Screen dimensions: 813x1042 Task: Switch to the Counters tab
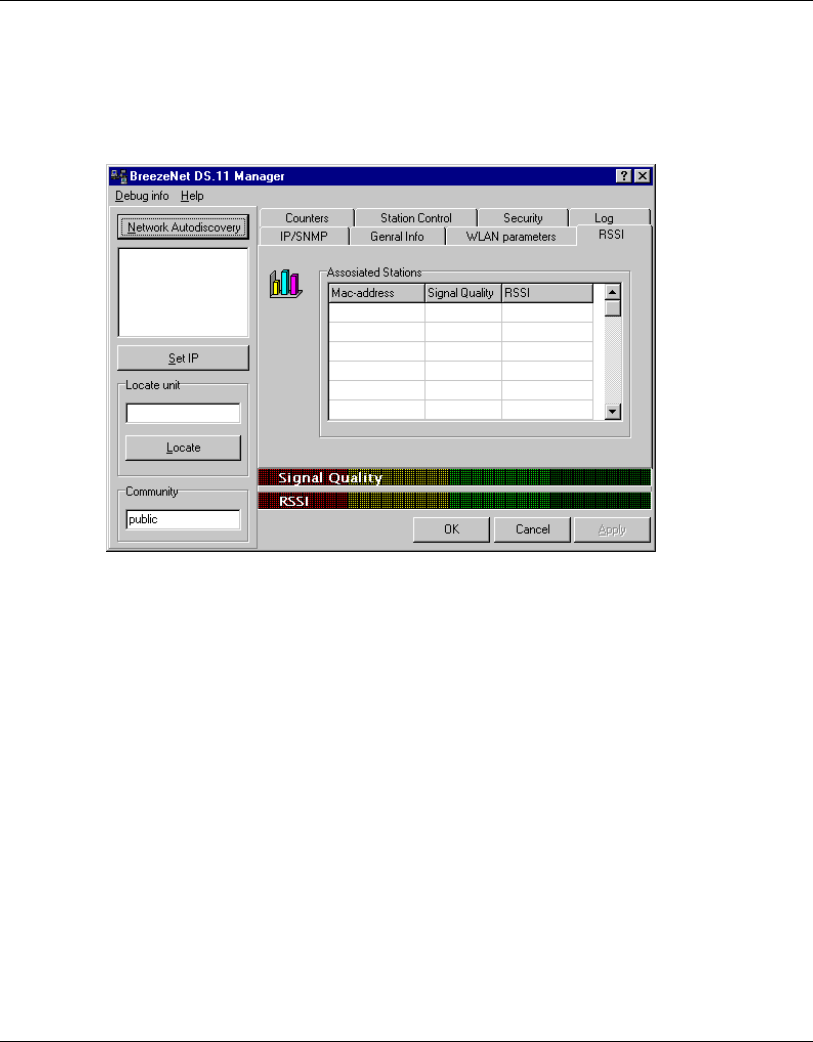[x=307, y=217]
